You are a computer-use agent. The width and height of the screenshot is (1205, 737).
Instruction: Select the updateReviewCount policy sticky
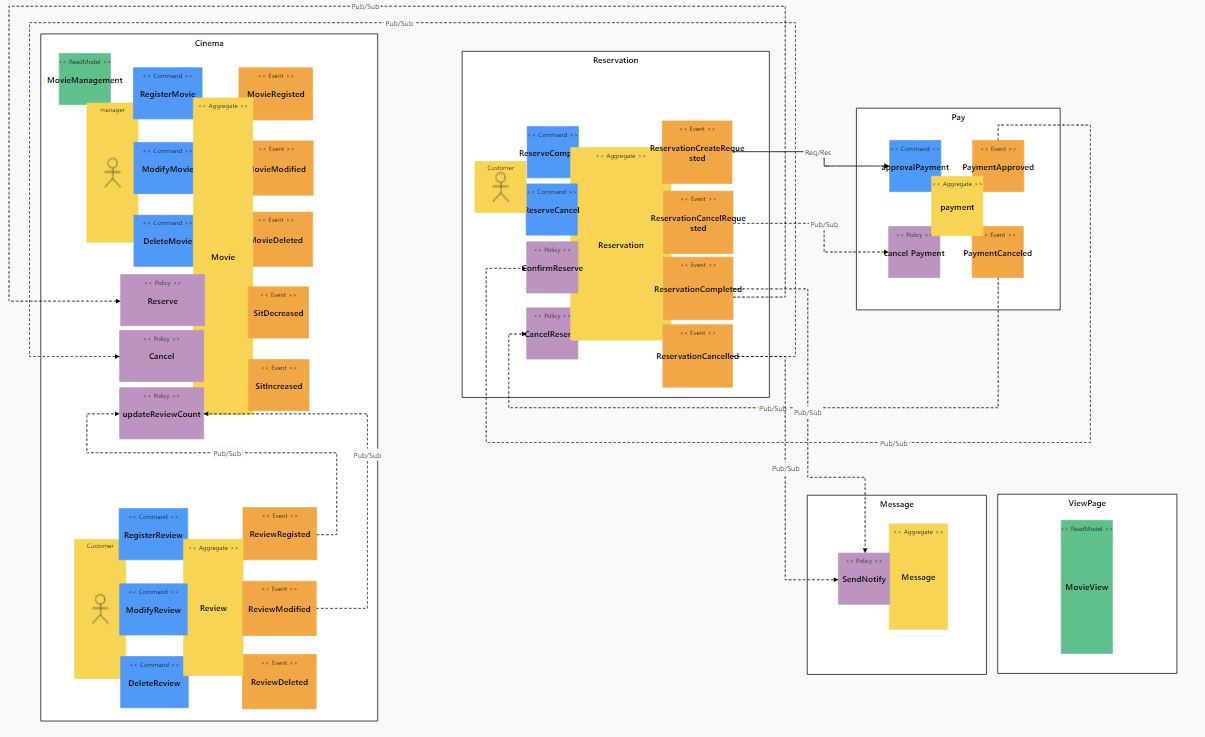(x=162, y=413)
